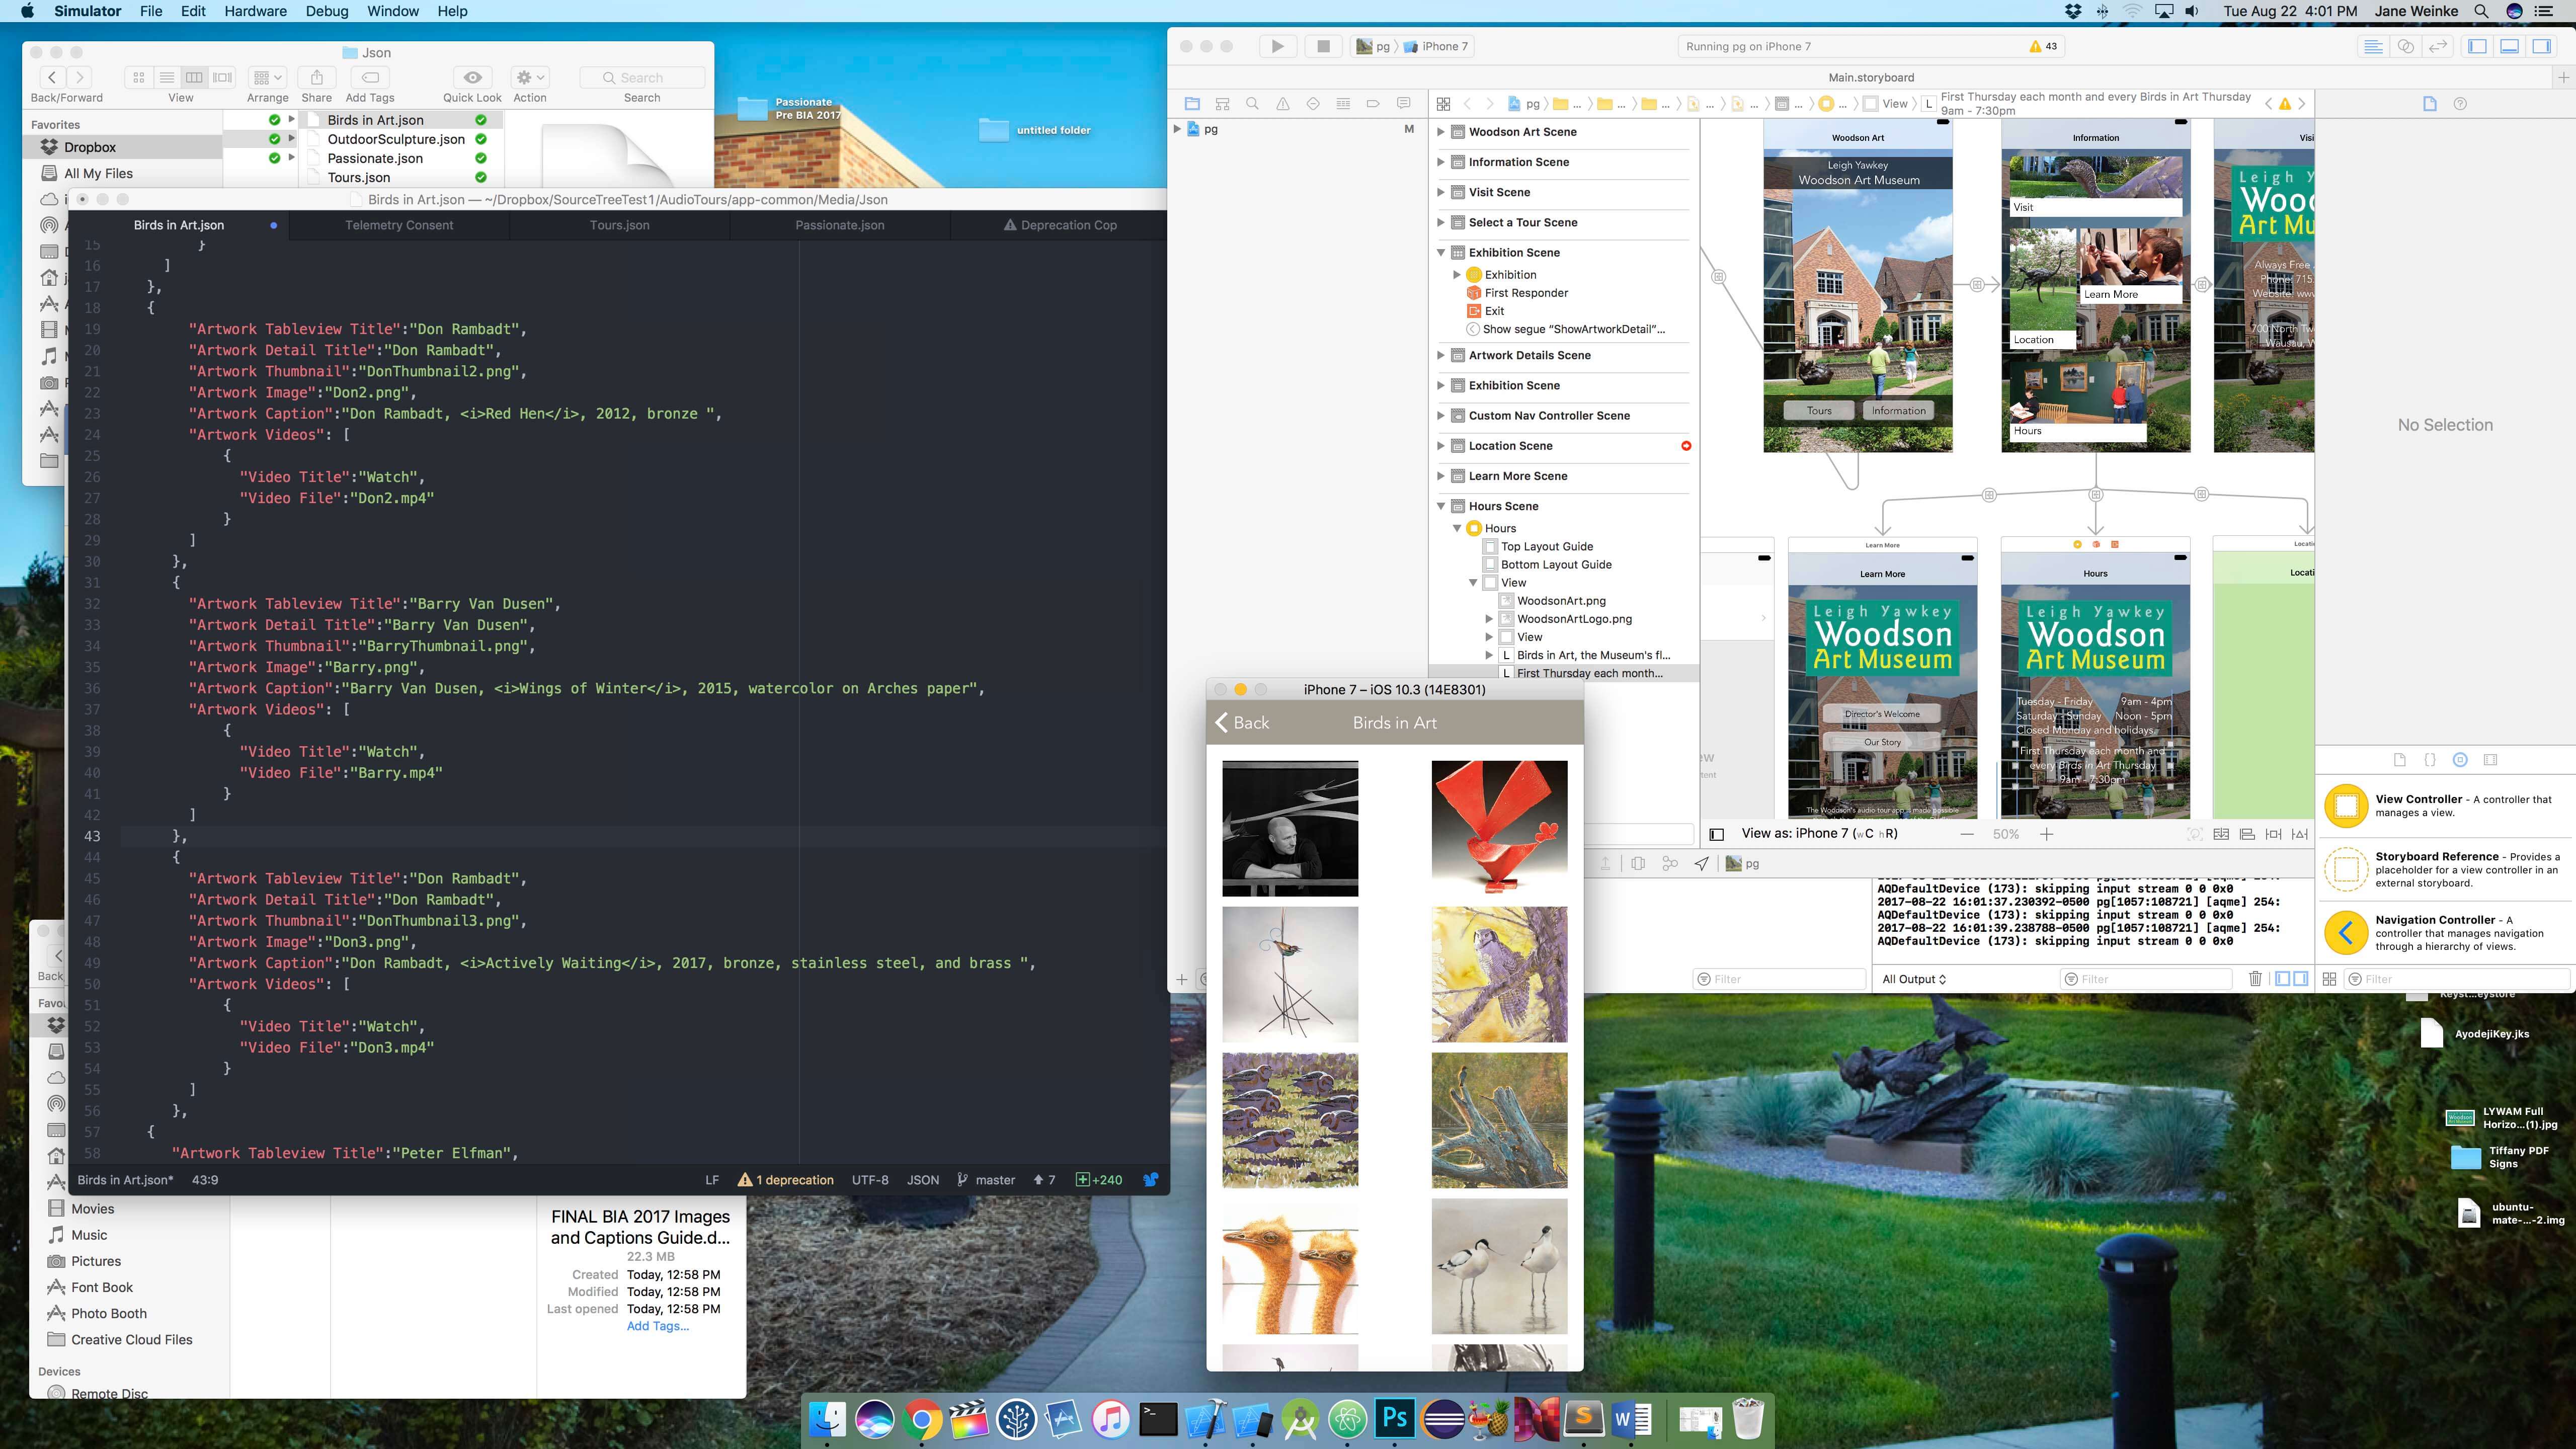Show the Object library in Xcode
The width and height of the screenshot is (2576, 1449).
pos(2460,760)
